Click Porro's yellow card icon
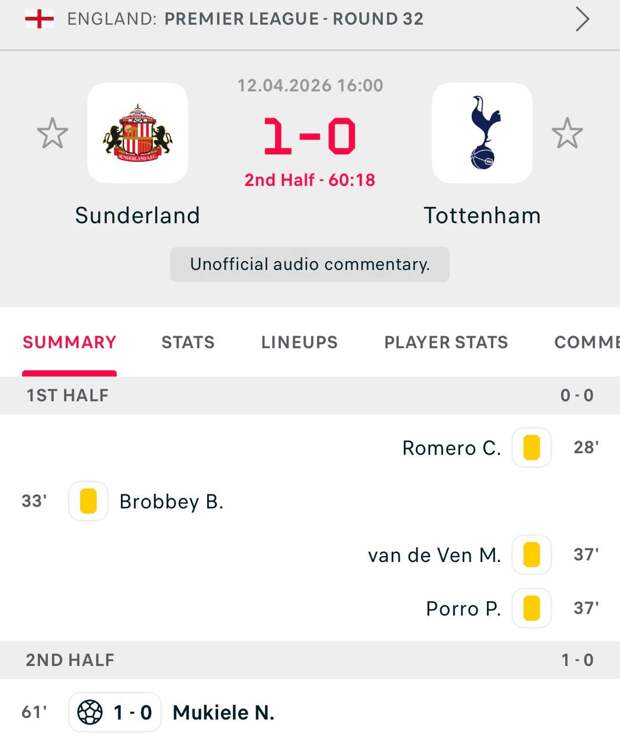The width and height of the screenshot is (620, 740). 531,607
